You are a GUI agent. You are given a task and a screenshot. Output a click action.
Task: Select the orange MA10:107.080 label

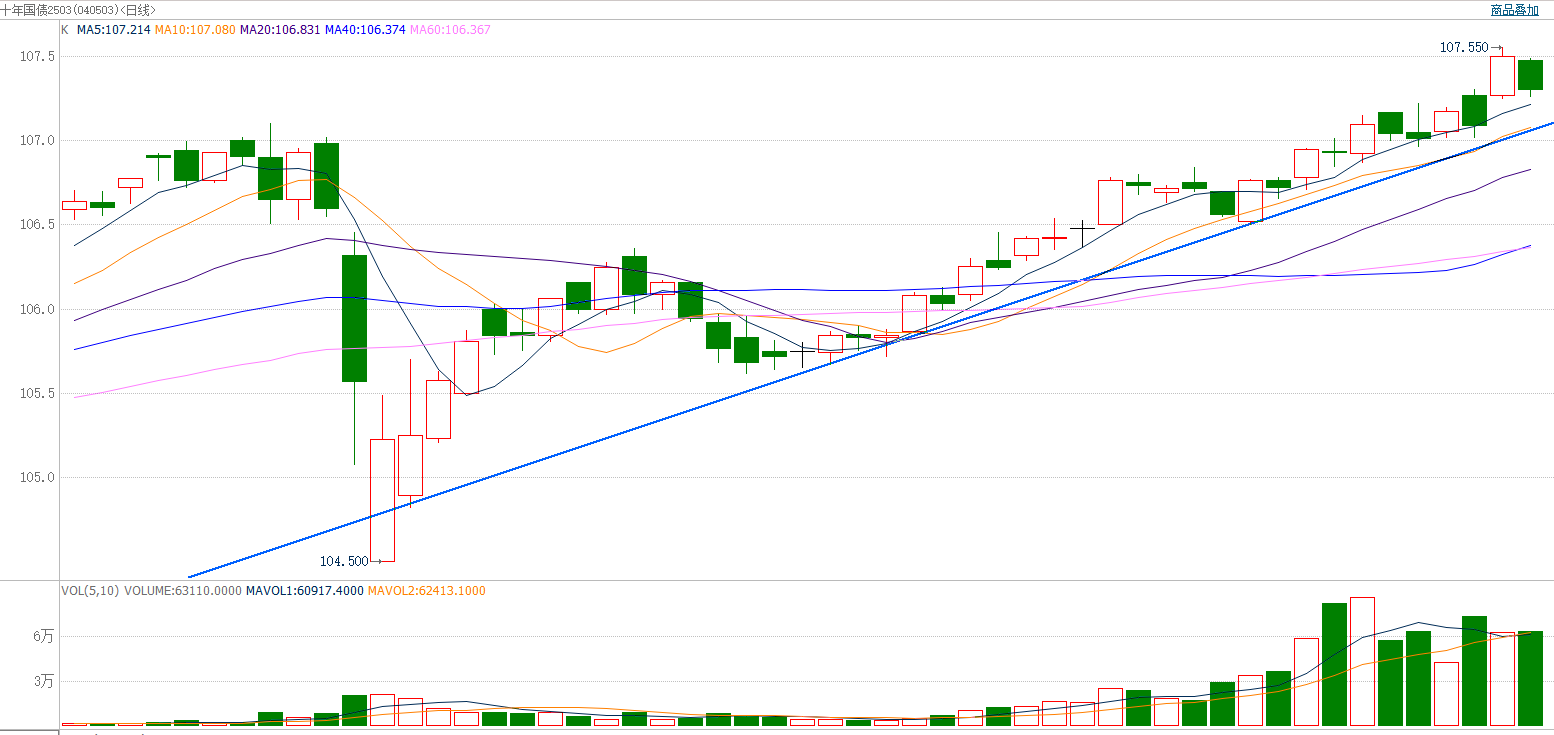tap(195, 30)
